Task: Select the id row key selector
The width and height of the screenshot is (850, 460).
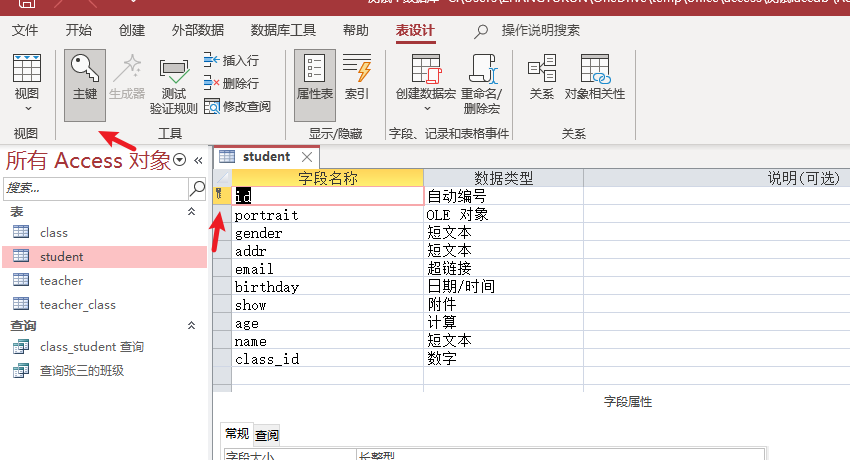Action: click(x=222, y=196)
